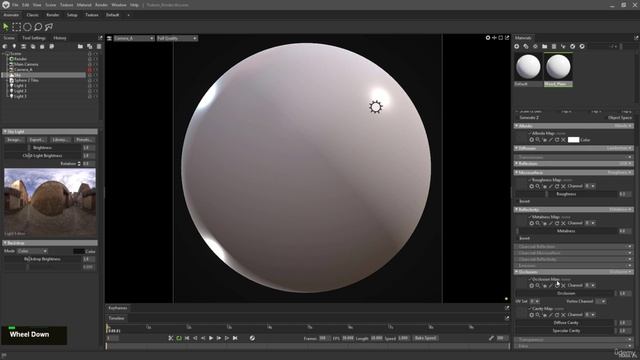
Task: Clear Albedo Map with X icon
Action: coord(563,140)
